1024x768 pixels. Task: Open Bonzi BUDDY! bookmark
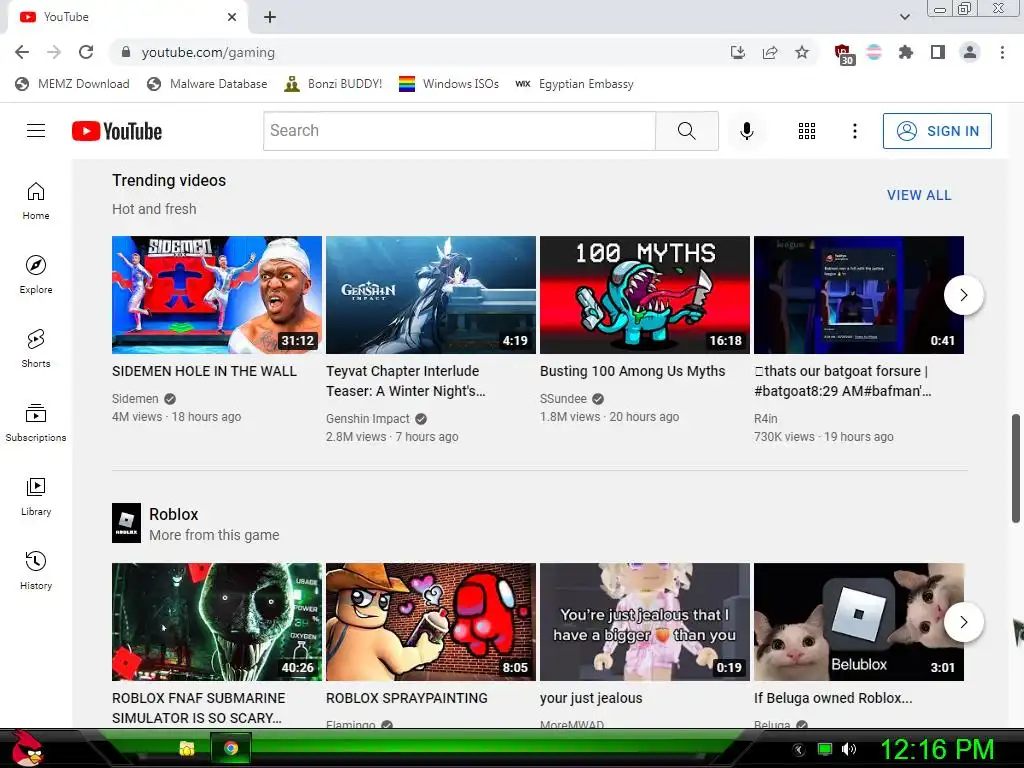coord(333,84)
